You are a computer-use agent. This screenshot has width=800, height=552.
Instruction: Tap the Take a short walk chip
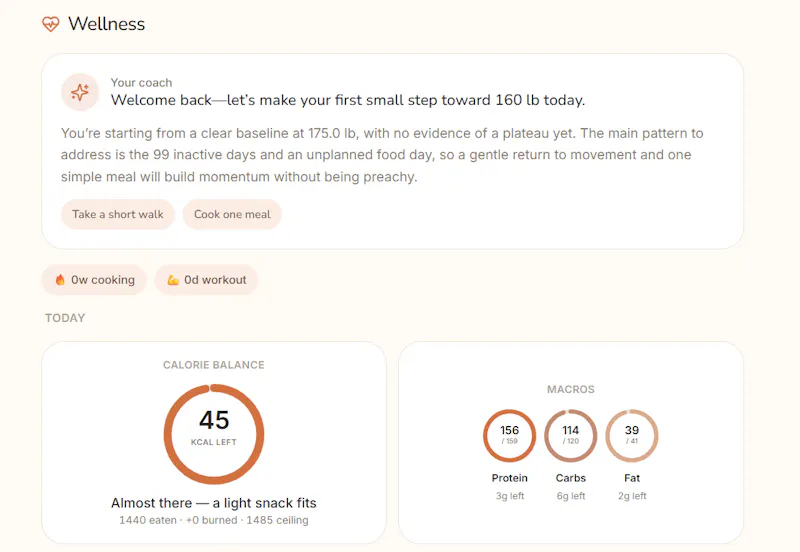118,214
